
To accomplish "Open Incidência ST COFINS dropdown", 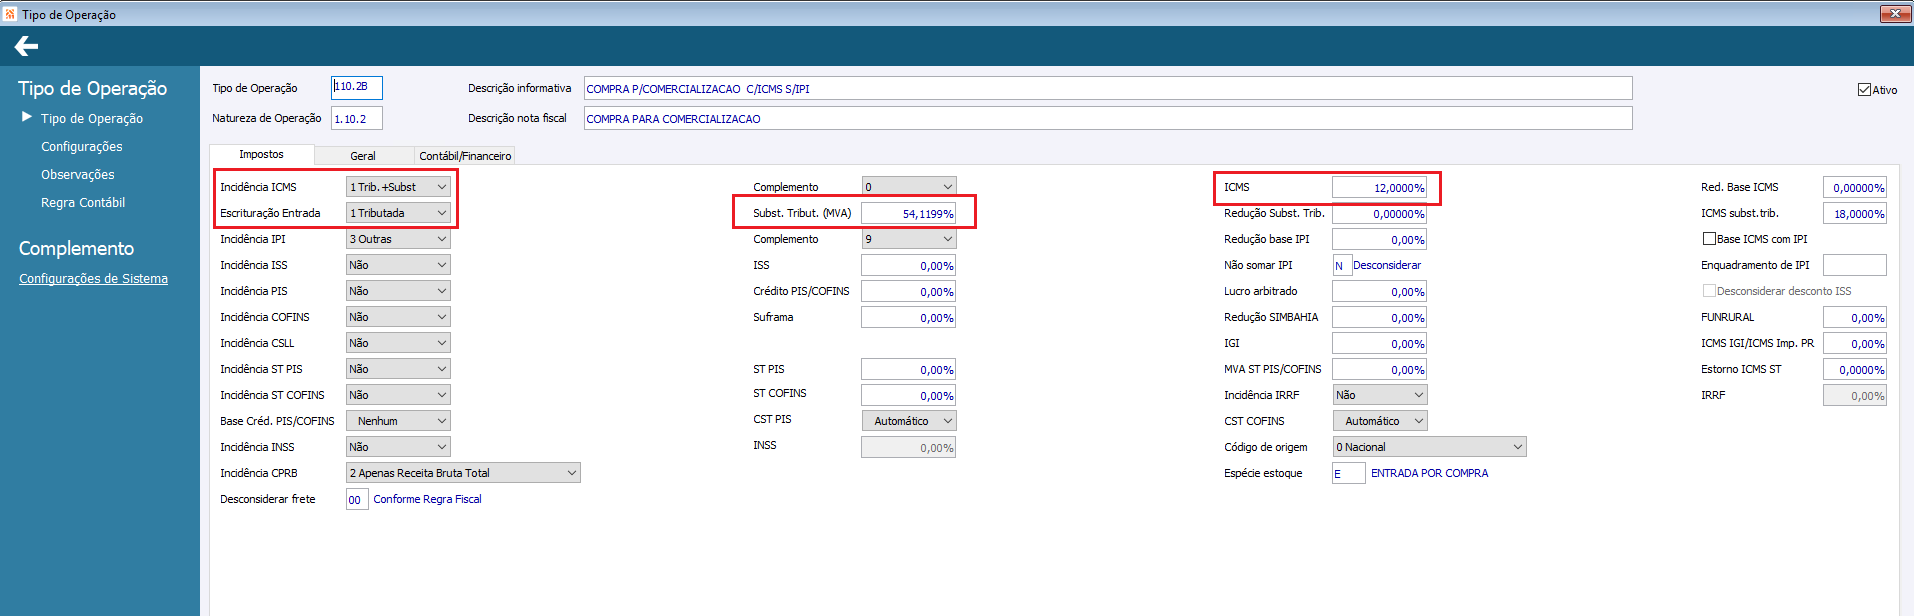I will [398, 395].
